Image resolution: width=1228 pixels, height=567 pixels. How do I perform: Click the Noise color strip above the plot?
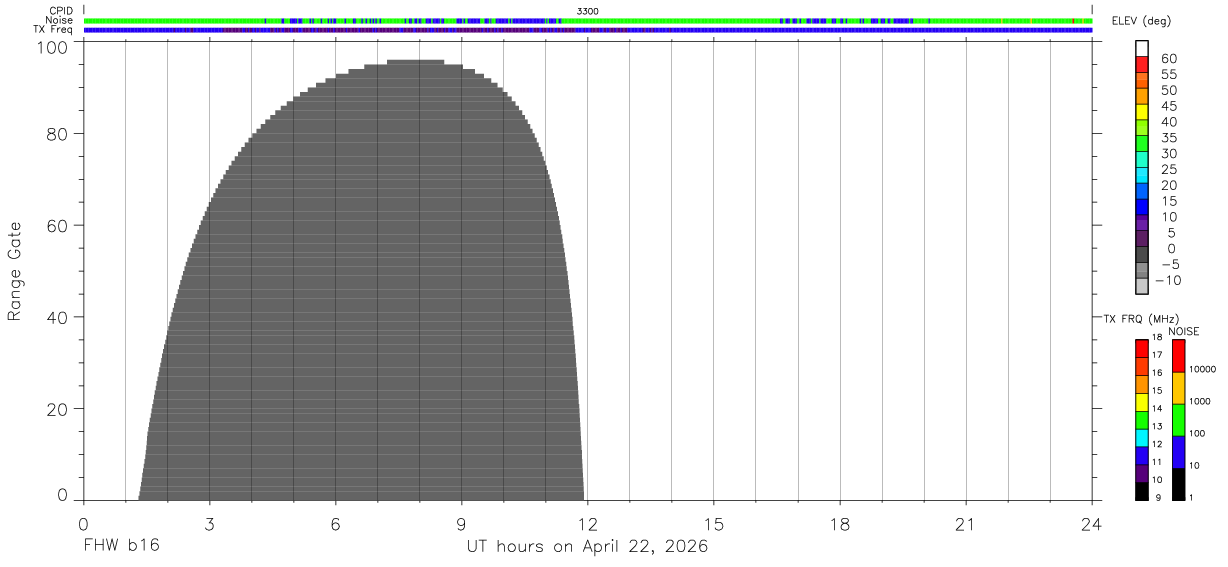tap(588, 20)
